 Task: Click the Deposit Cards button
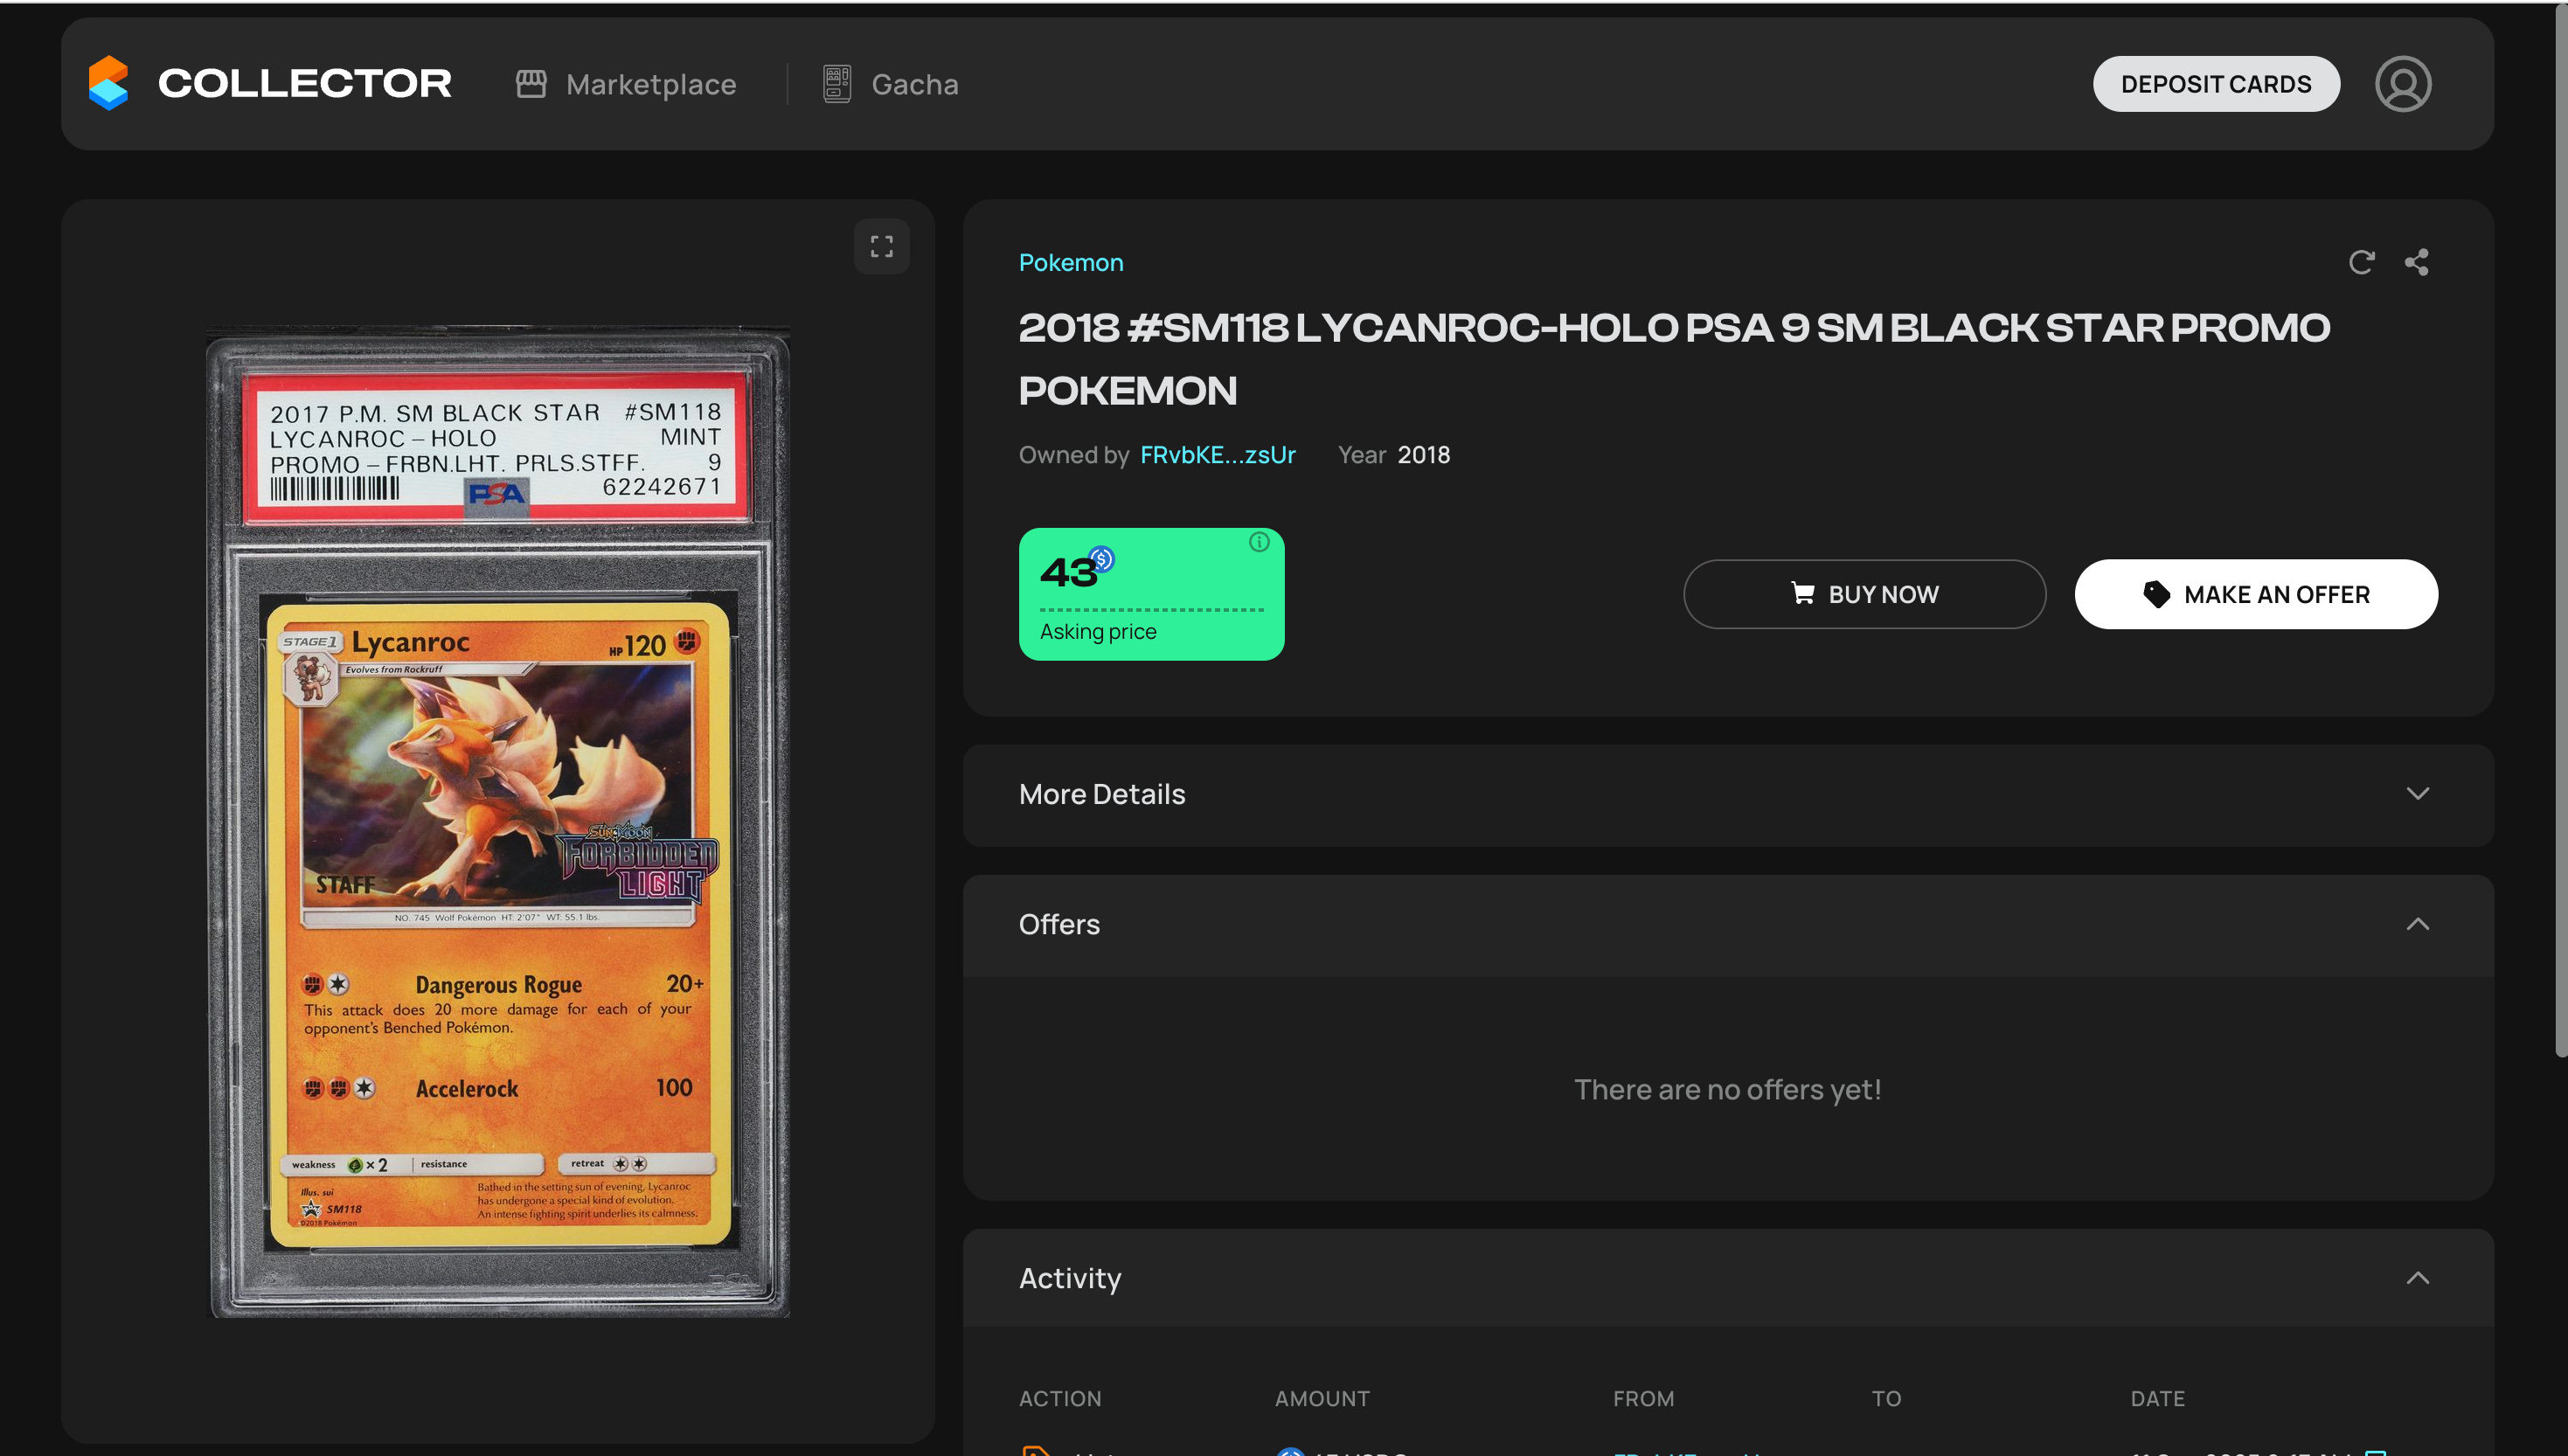tap(2215, 84)
